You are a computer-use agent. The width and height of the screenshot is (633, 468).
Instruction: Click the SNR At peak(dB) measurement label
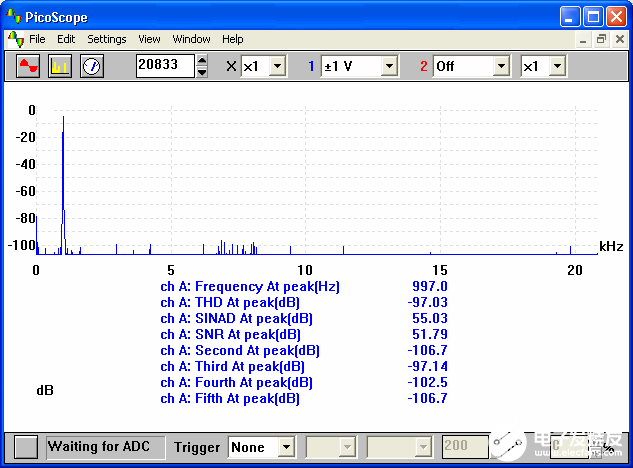(x=231, y=334)
